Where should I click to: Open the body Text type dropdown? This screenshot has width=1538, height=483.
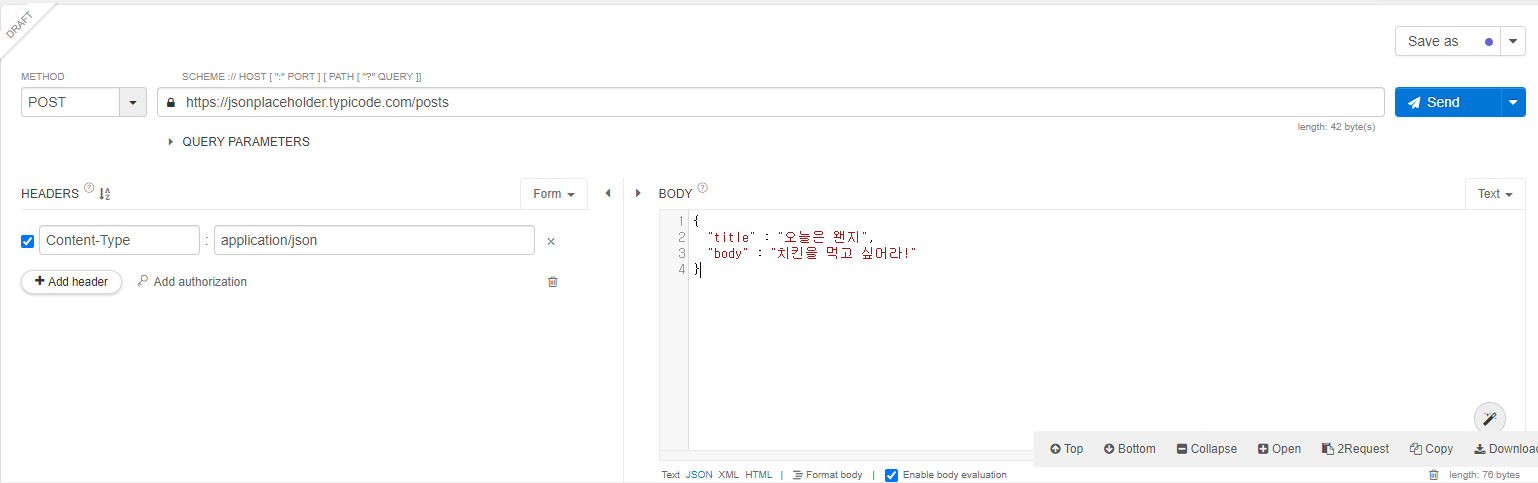point(1495,194)
